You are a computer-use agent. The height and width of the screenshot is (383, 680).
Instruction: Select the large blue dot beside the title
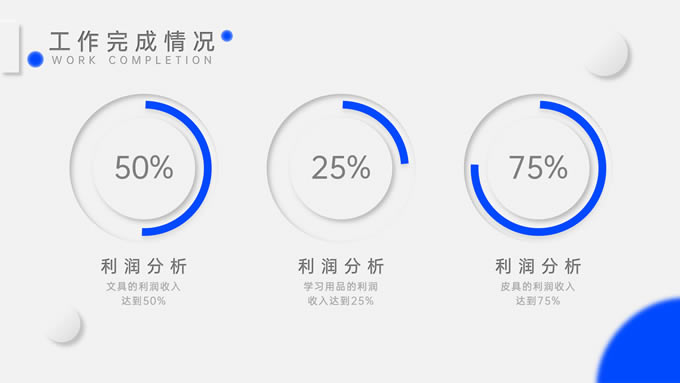[36, 59]
